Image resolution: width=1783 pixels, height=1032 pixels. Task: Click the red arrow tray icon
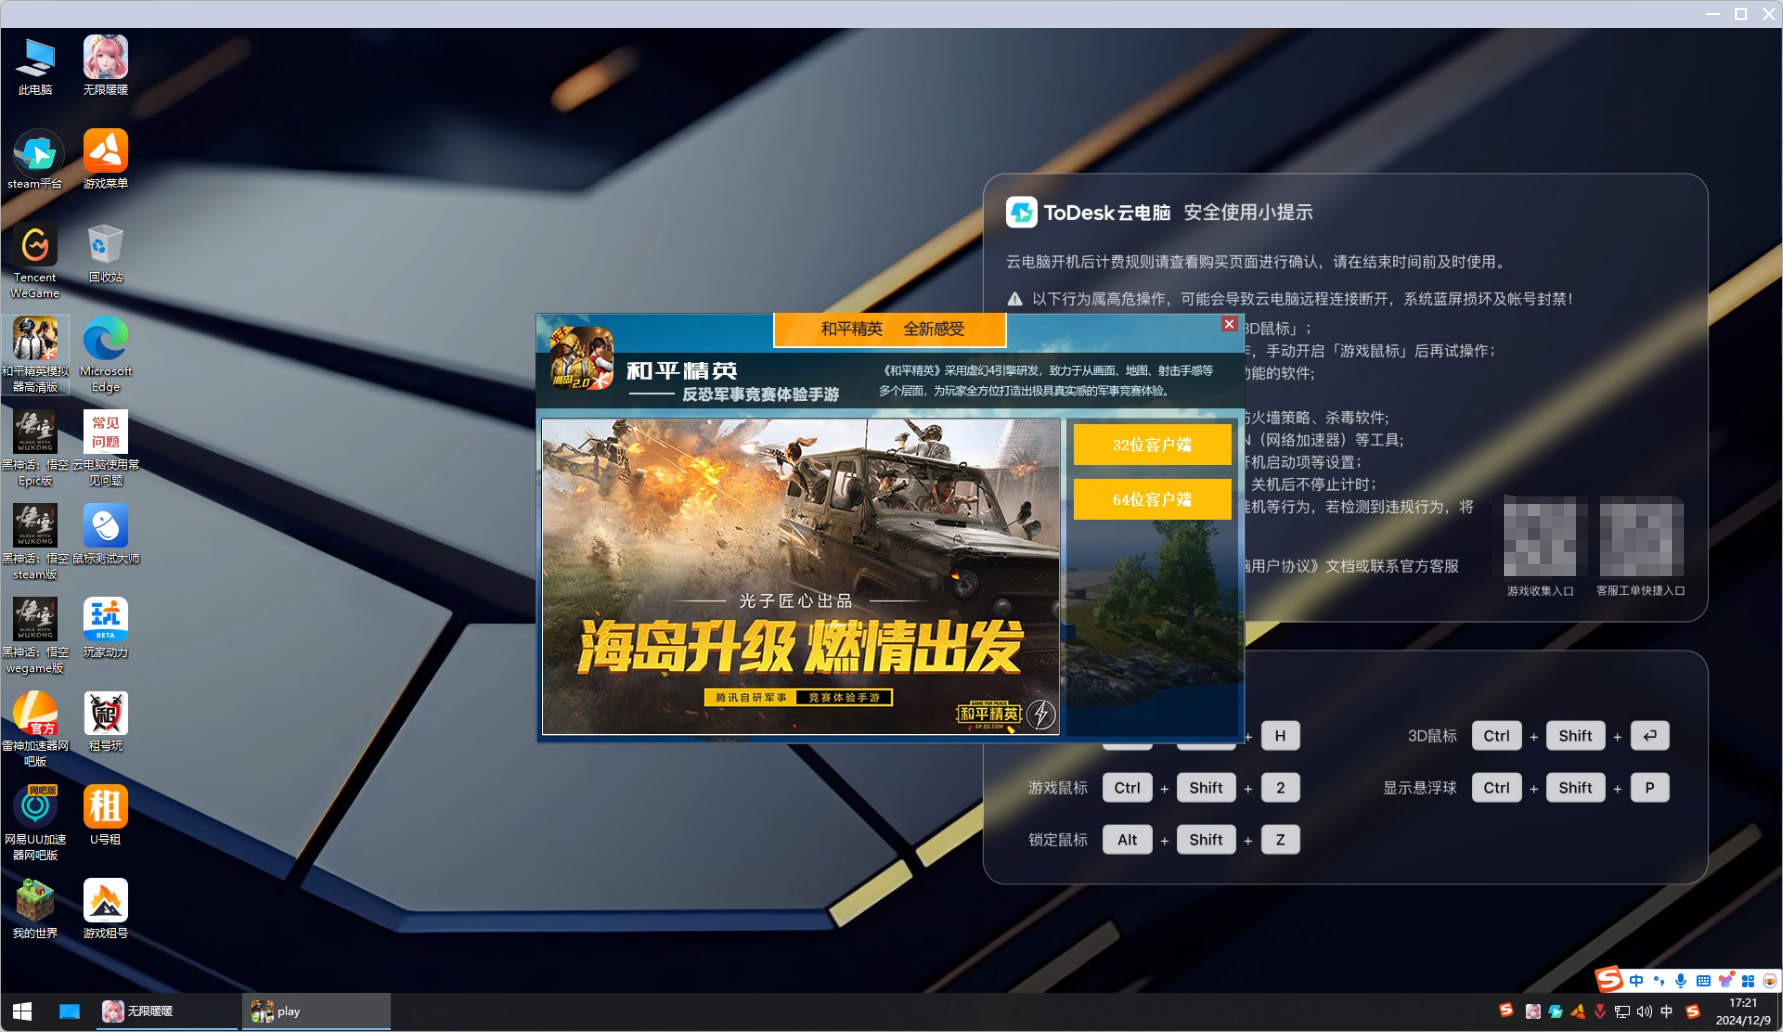(x=1600, y=1012)
